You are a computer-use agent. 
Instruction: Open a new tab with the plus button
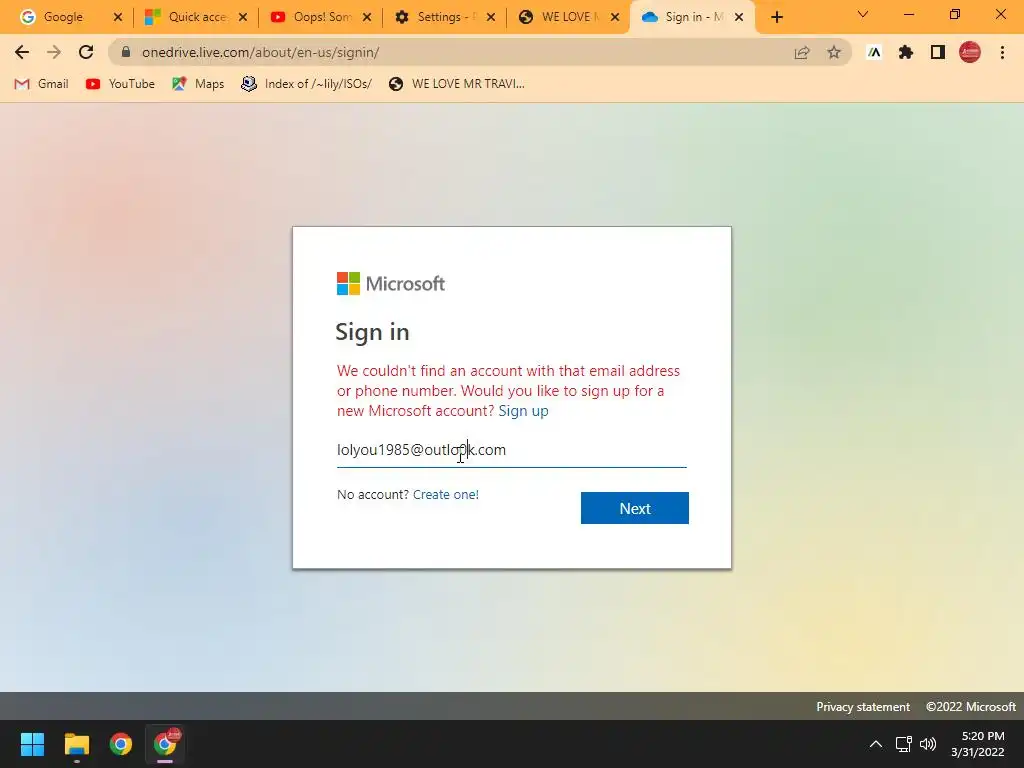click(776, 17)
